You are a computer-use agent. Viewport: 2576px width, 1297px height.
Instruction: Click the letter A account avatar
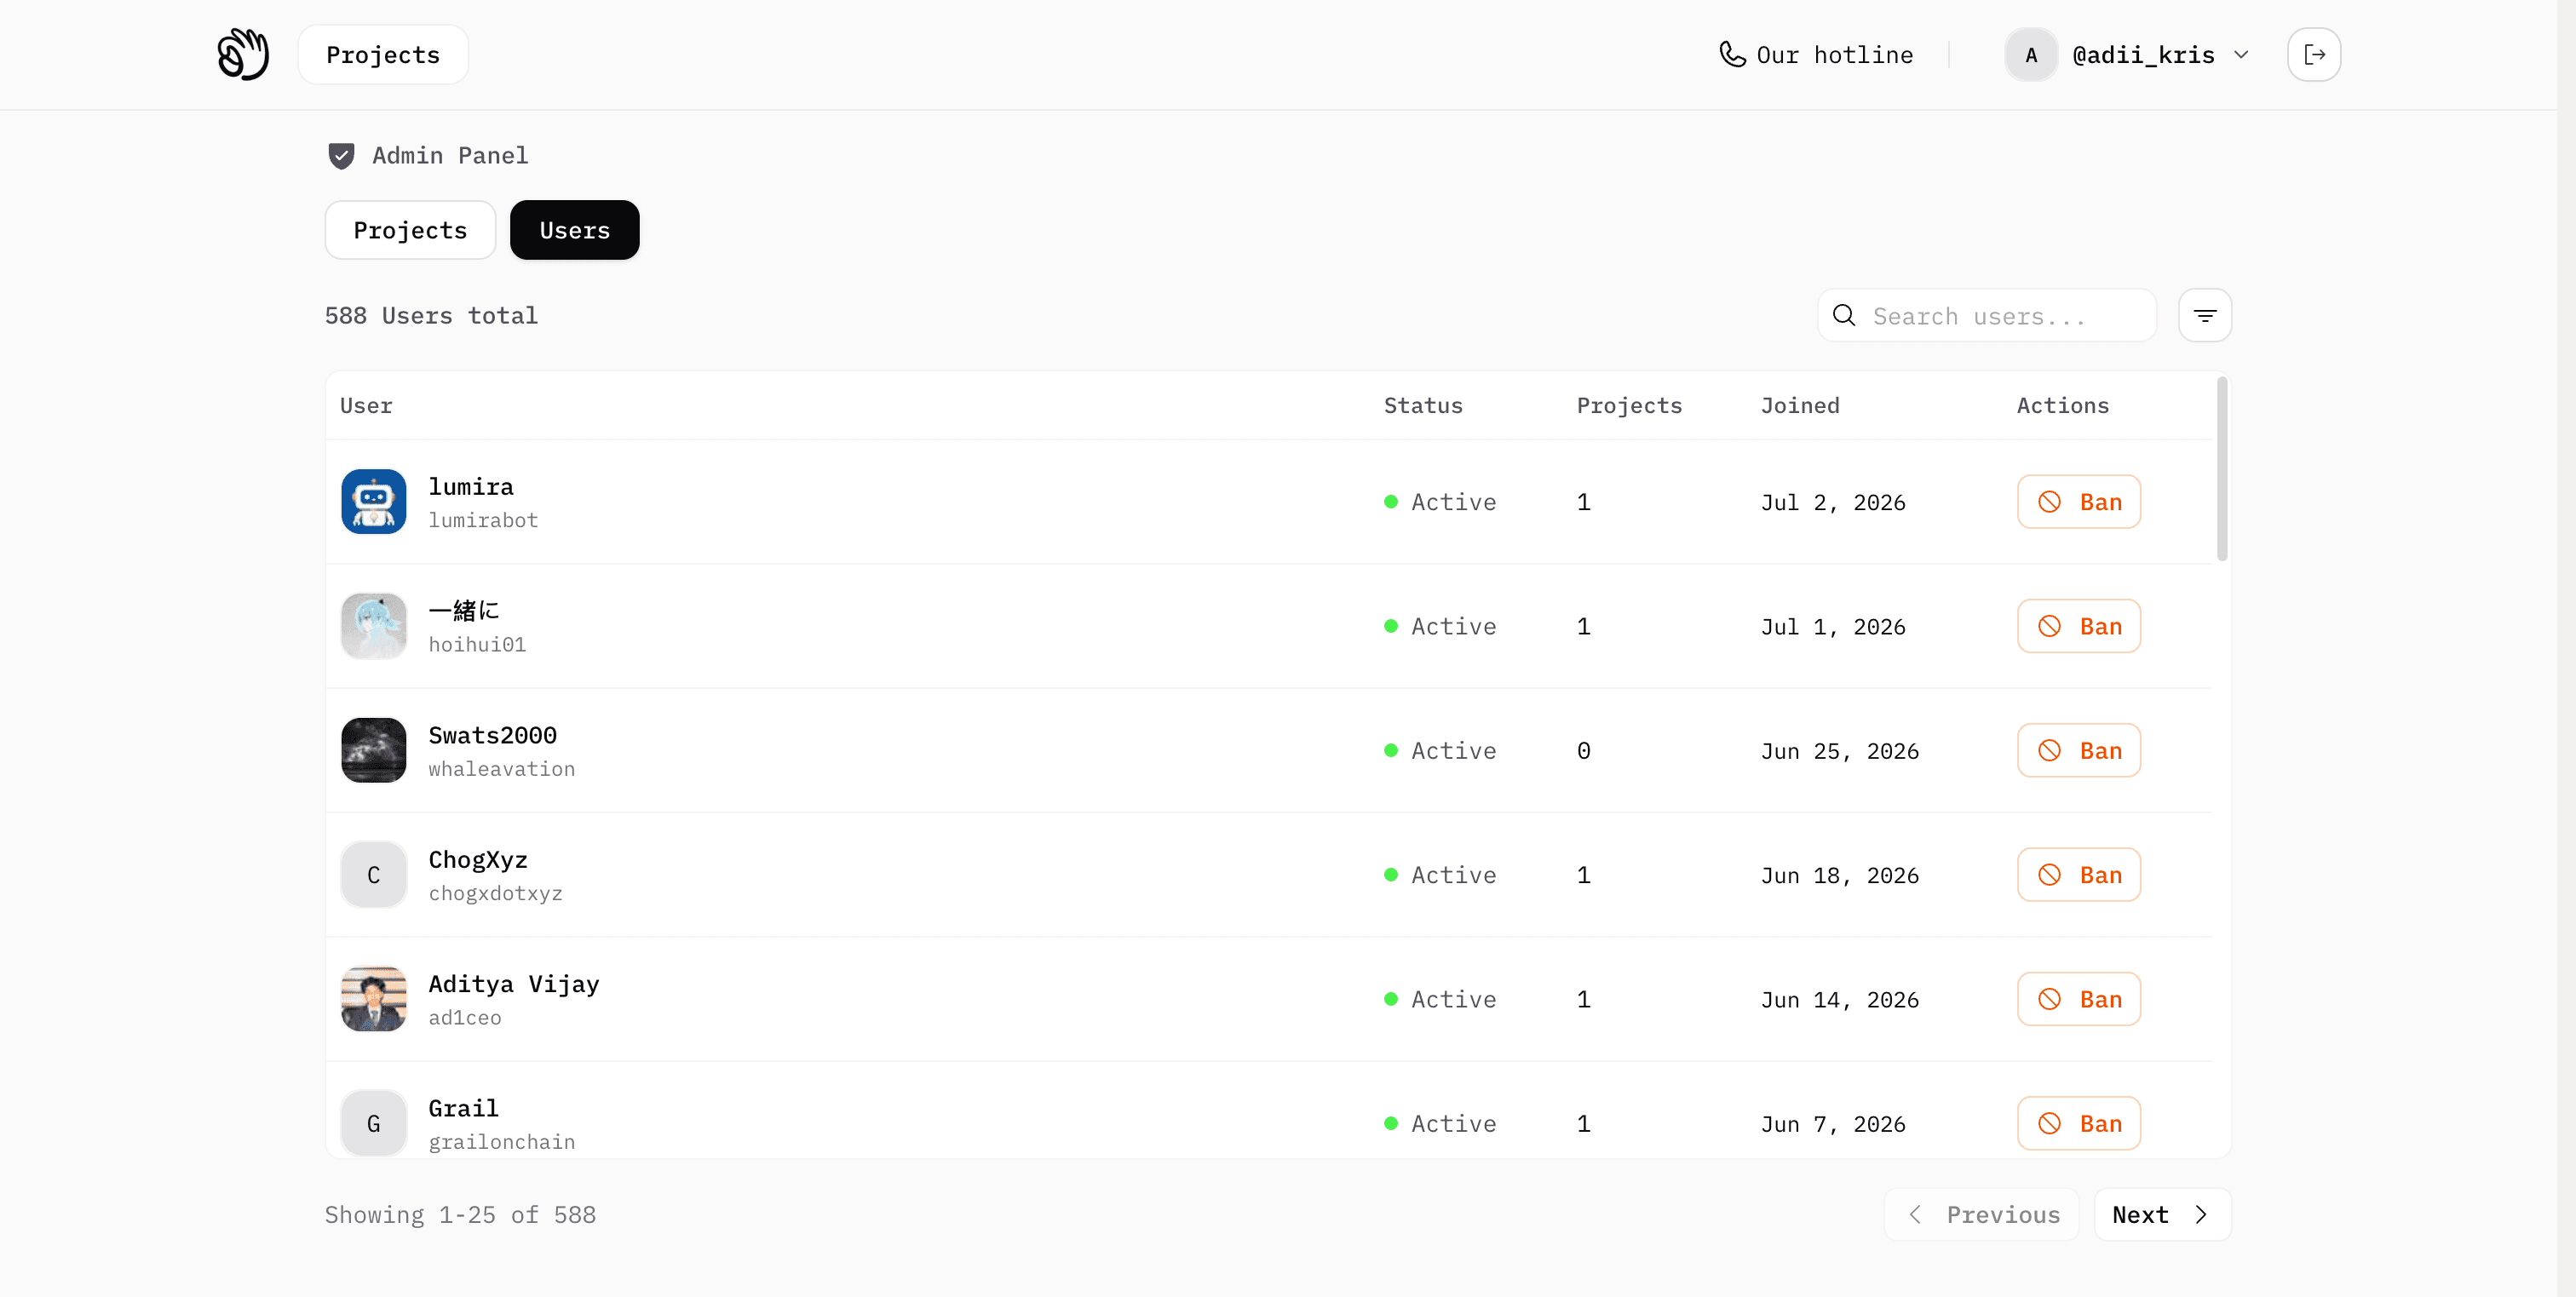(x=2031, y=55)
